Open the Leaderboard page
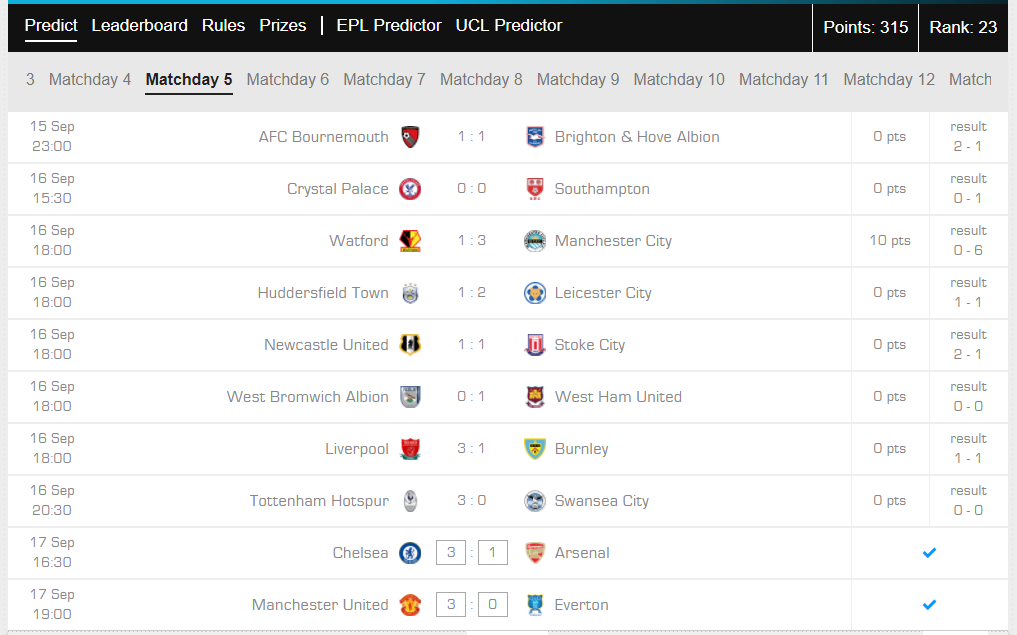Image resolution: width=1017 pixels, height=635 pixels. 139,25
